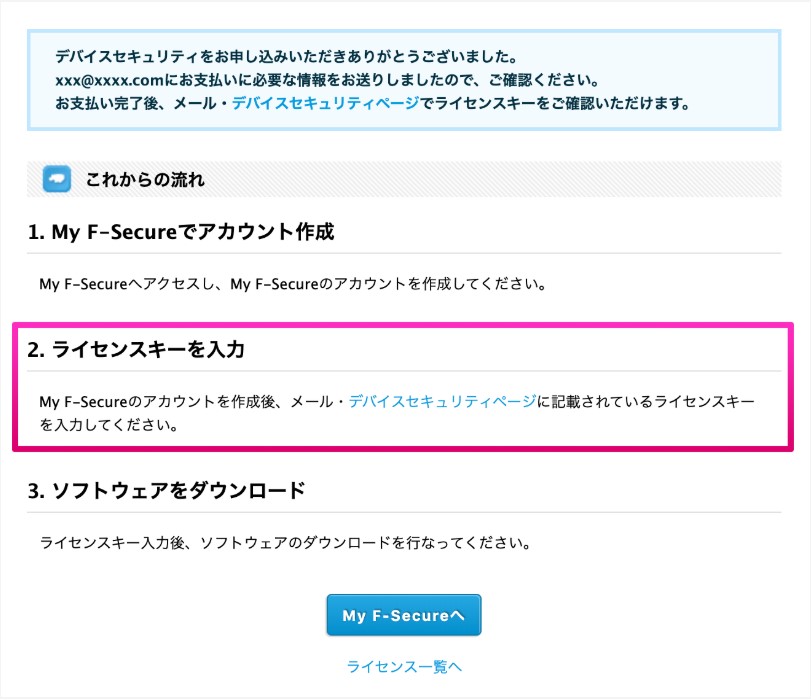This screenshot has height=700, width=811.
Task: Open デバイスセキュリティページ link in step 2 description
Action: 442,401
